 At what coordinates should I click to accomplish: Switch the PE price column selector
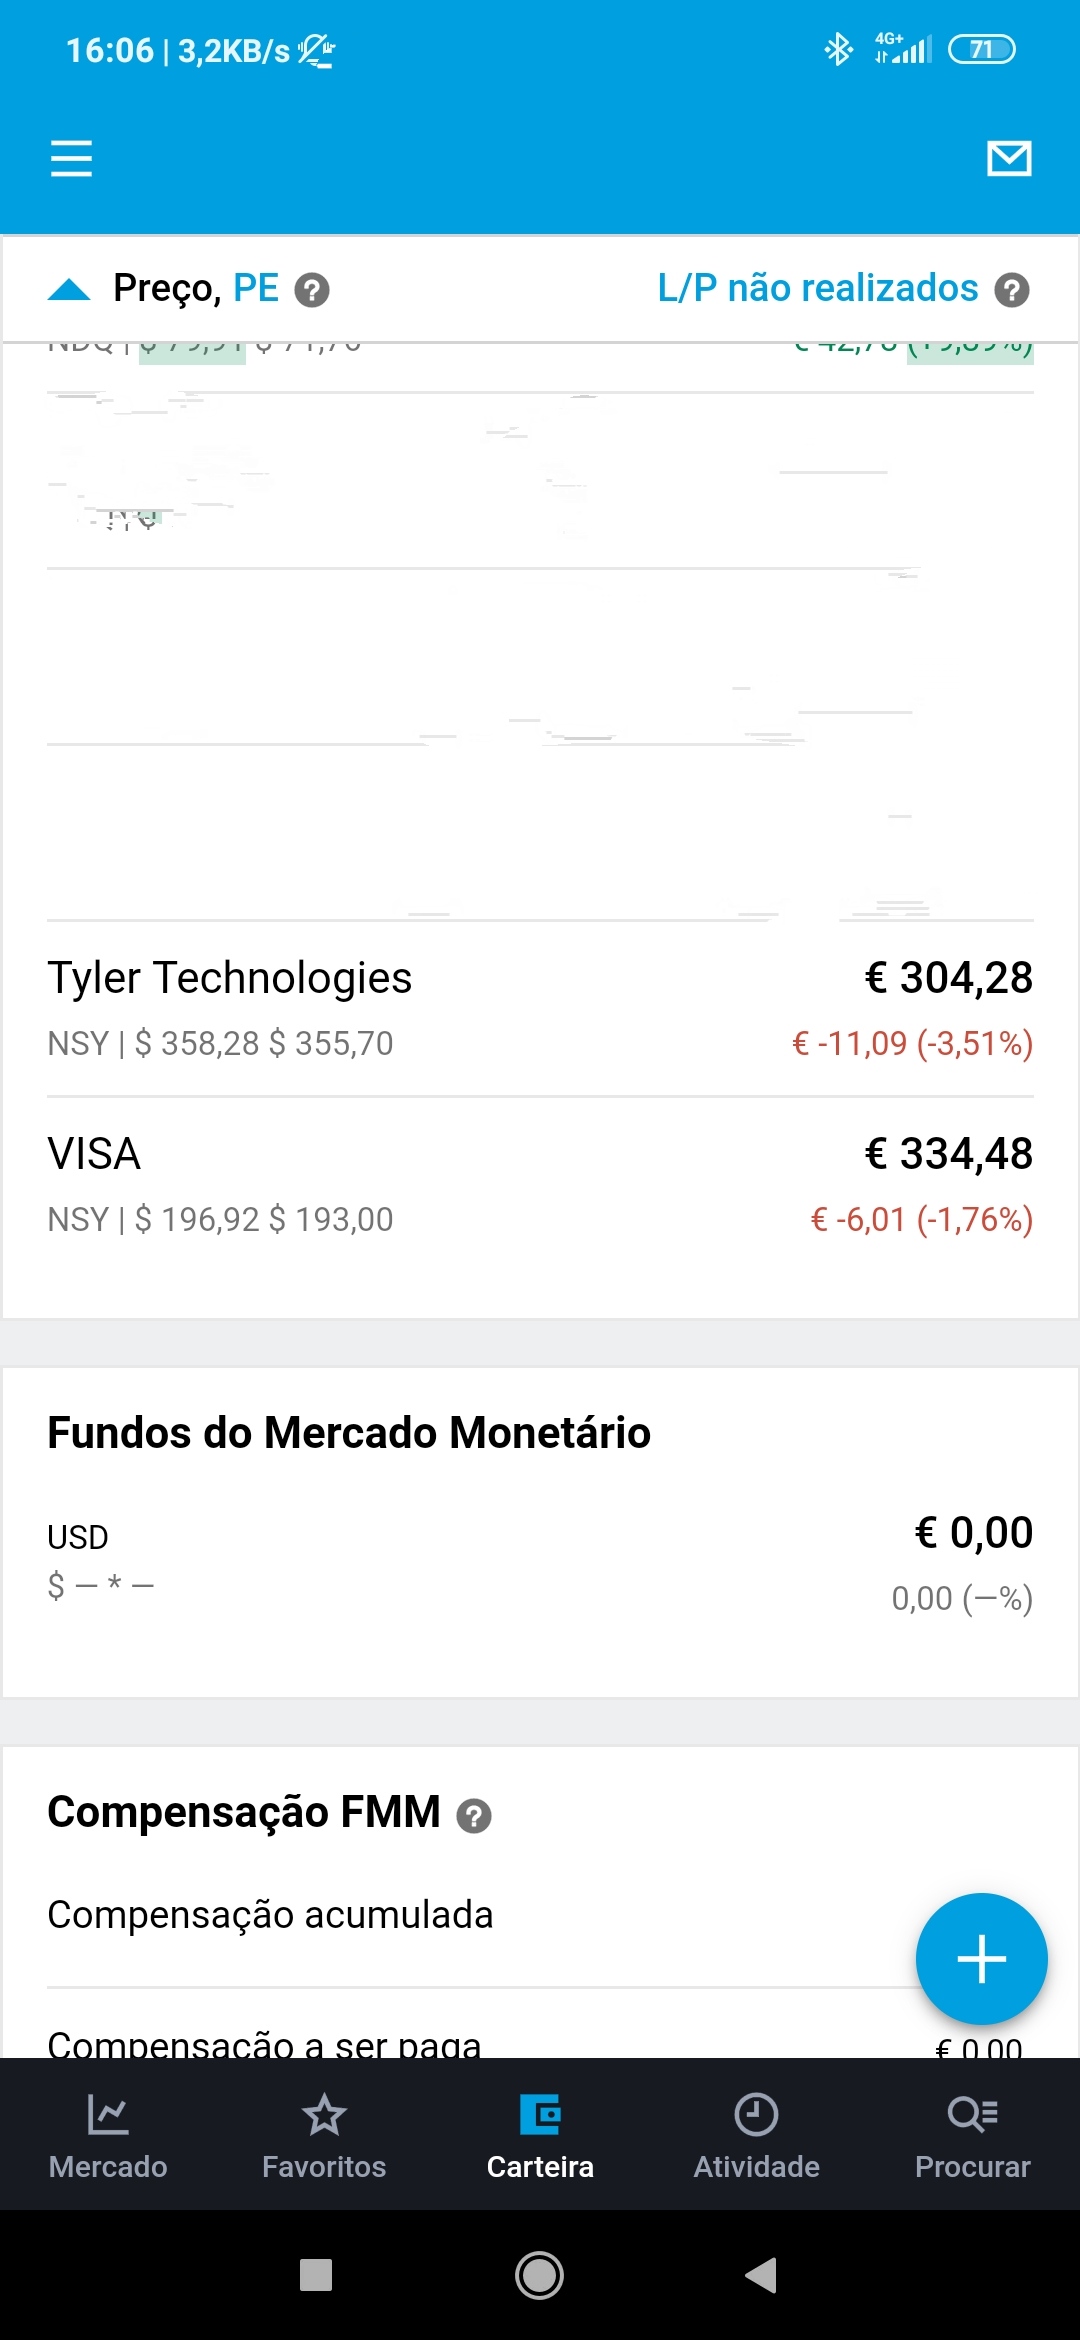click(x=256, y=288)
